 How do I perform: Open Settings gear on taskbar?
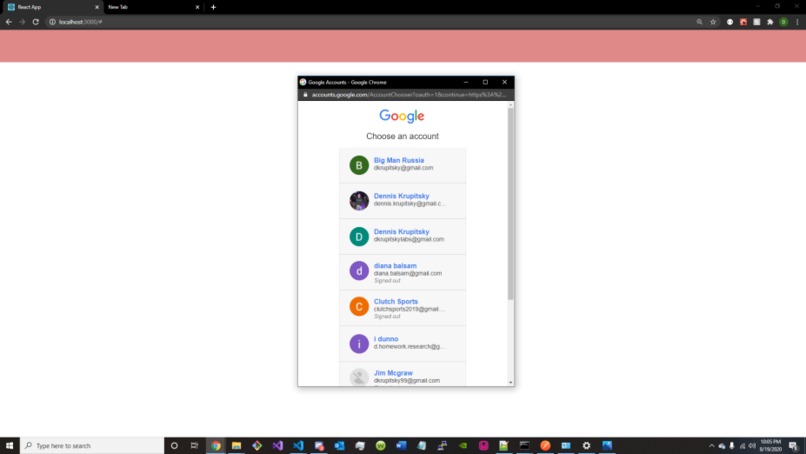click(x=586, y=445)
